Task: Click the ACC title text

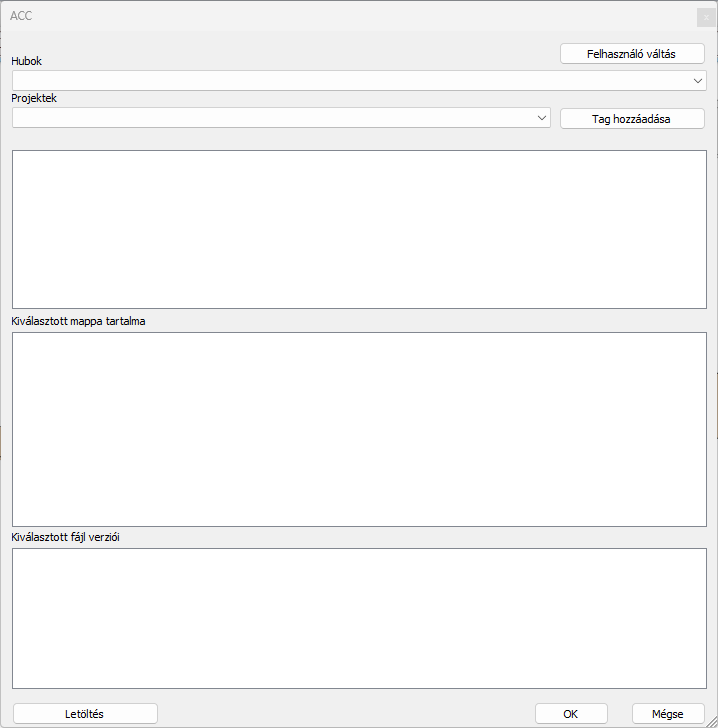Action: click(21, 17)
